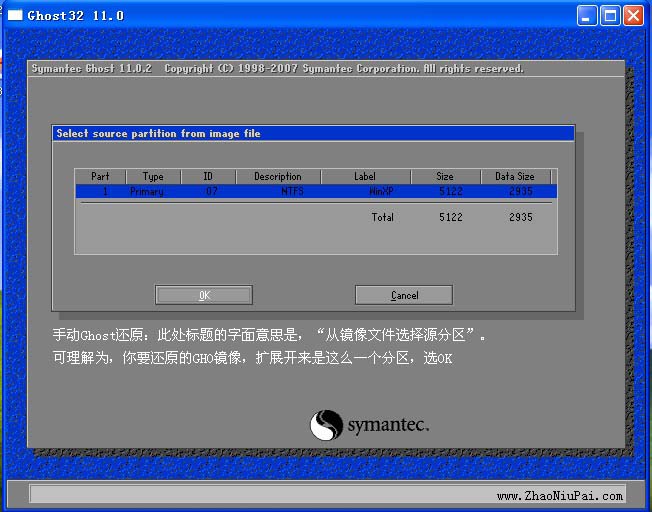
Task: Click the ID column header
Action: tap(208, 176)
